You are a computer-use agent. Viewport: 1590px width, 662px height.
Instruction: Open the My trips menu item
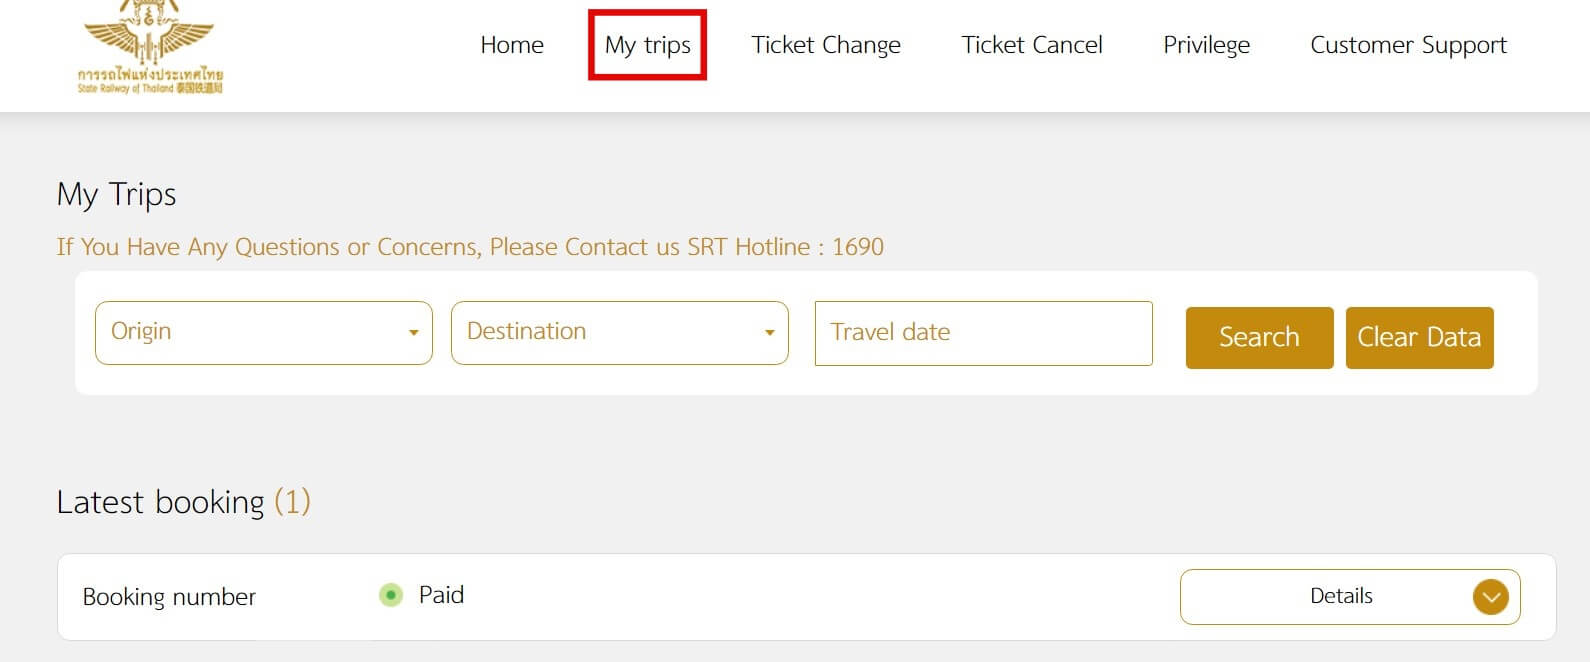click(648, 45)
